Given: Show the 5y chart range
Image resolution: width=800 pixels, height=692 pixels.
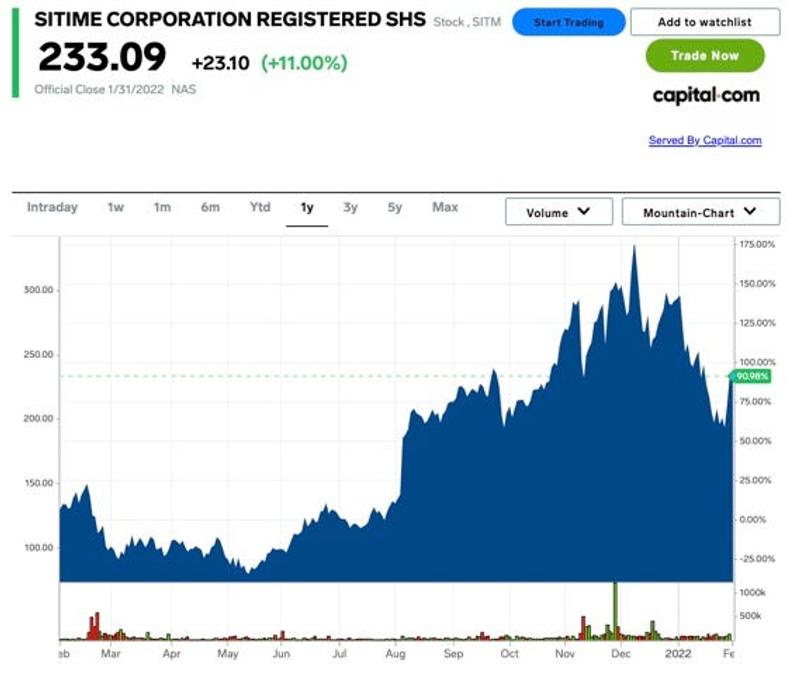Looking at the screenshot, I should (394, 207).
